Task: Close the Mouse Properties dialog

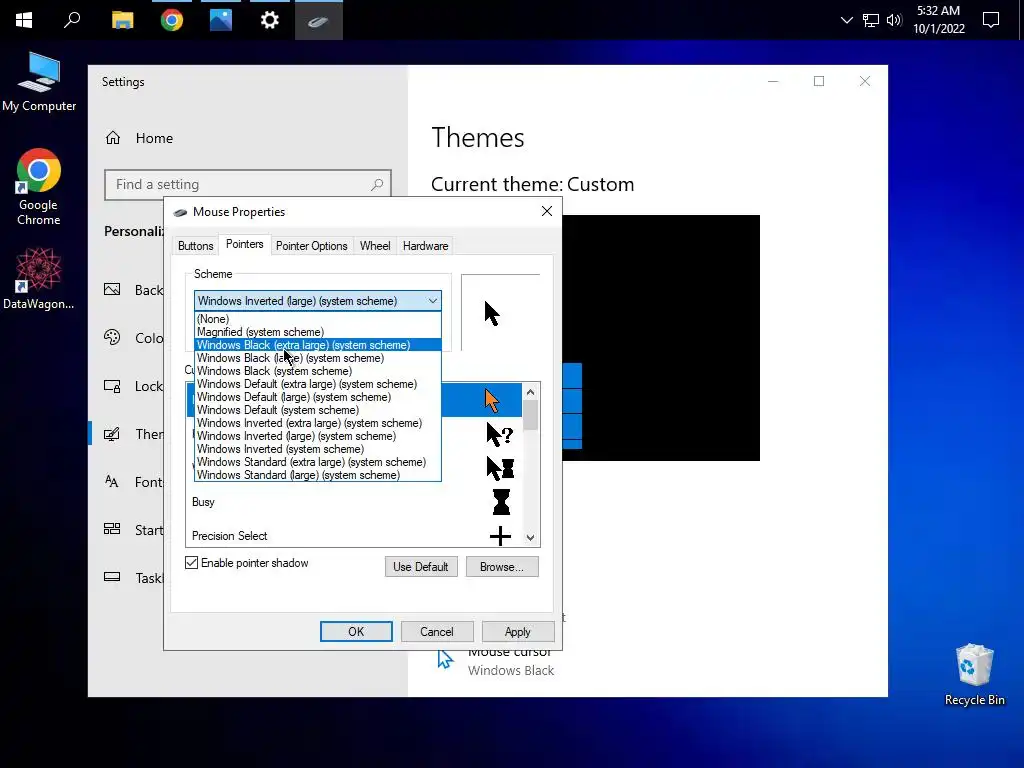Action: point(547,211)
